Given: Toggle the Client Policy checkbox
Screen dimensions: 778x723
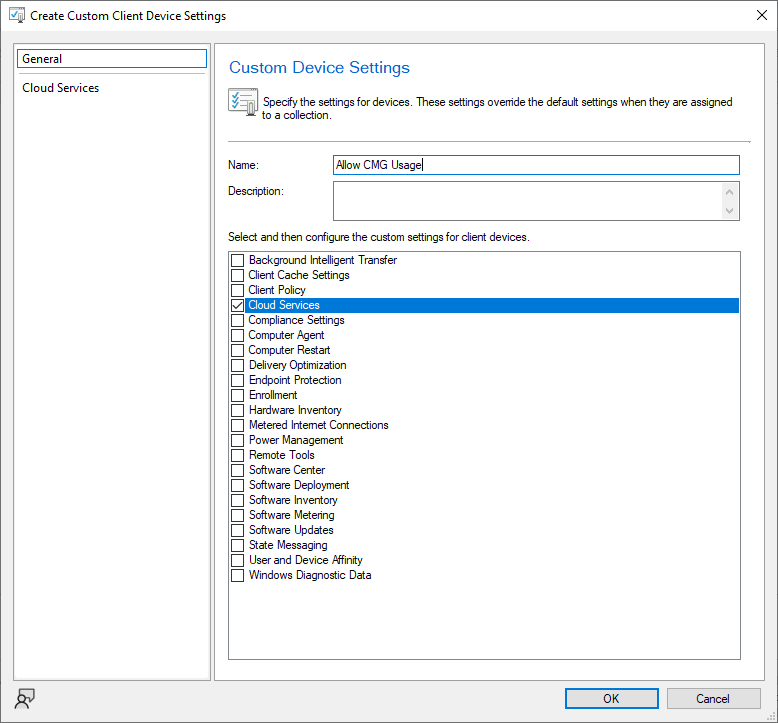Looking at the screenshot, I should pos(238,290).
